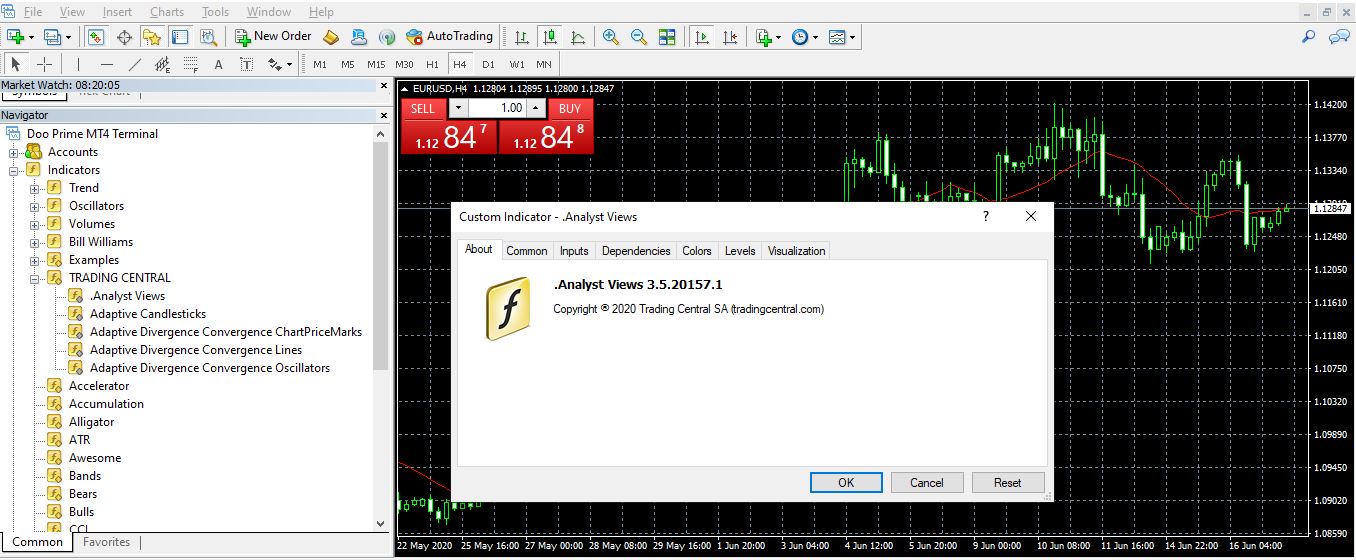1356x560 pixels.
Task: Open the chart templates dropdown
Action: pos(842,37)
